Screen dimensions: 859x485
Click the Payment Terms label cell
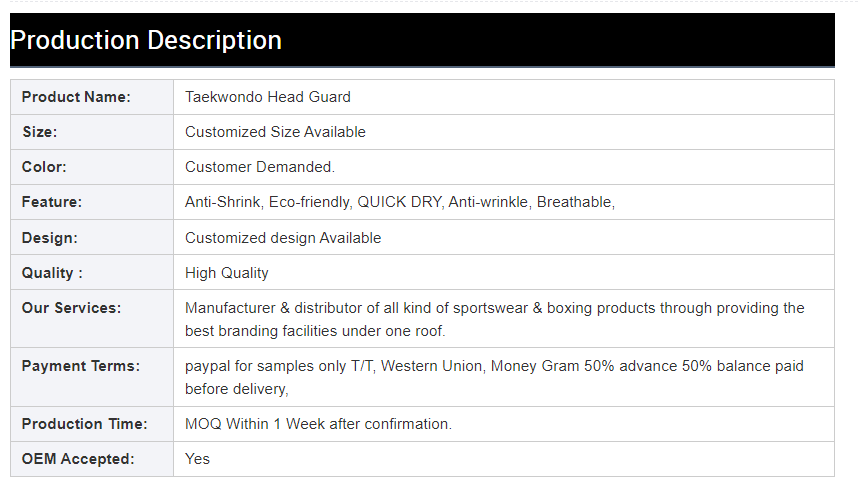tap(81, 366)
